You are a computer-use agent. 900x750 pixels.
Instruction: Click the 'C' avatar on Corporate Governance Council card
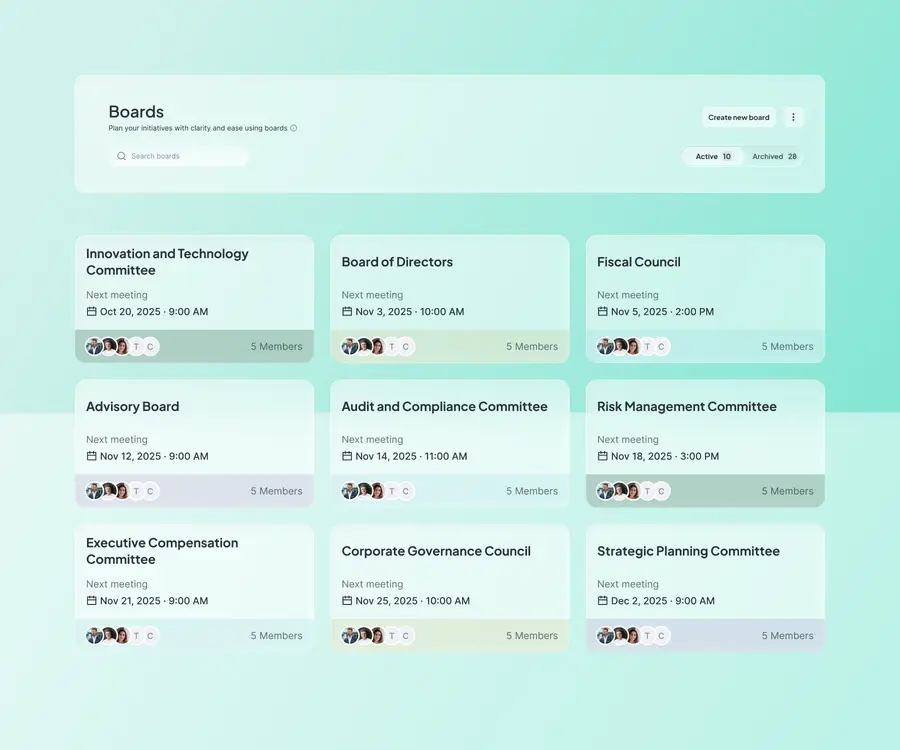click(x=406, y=636)
